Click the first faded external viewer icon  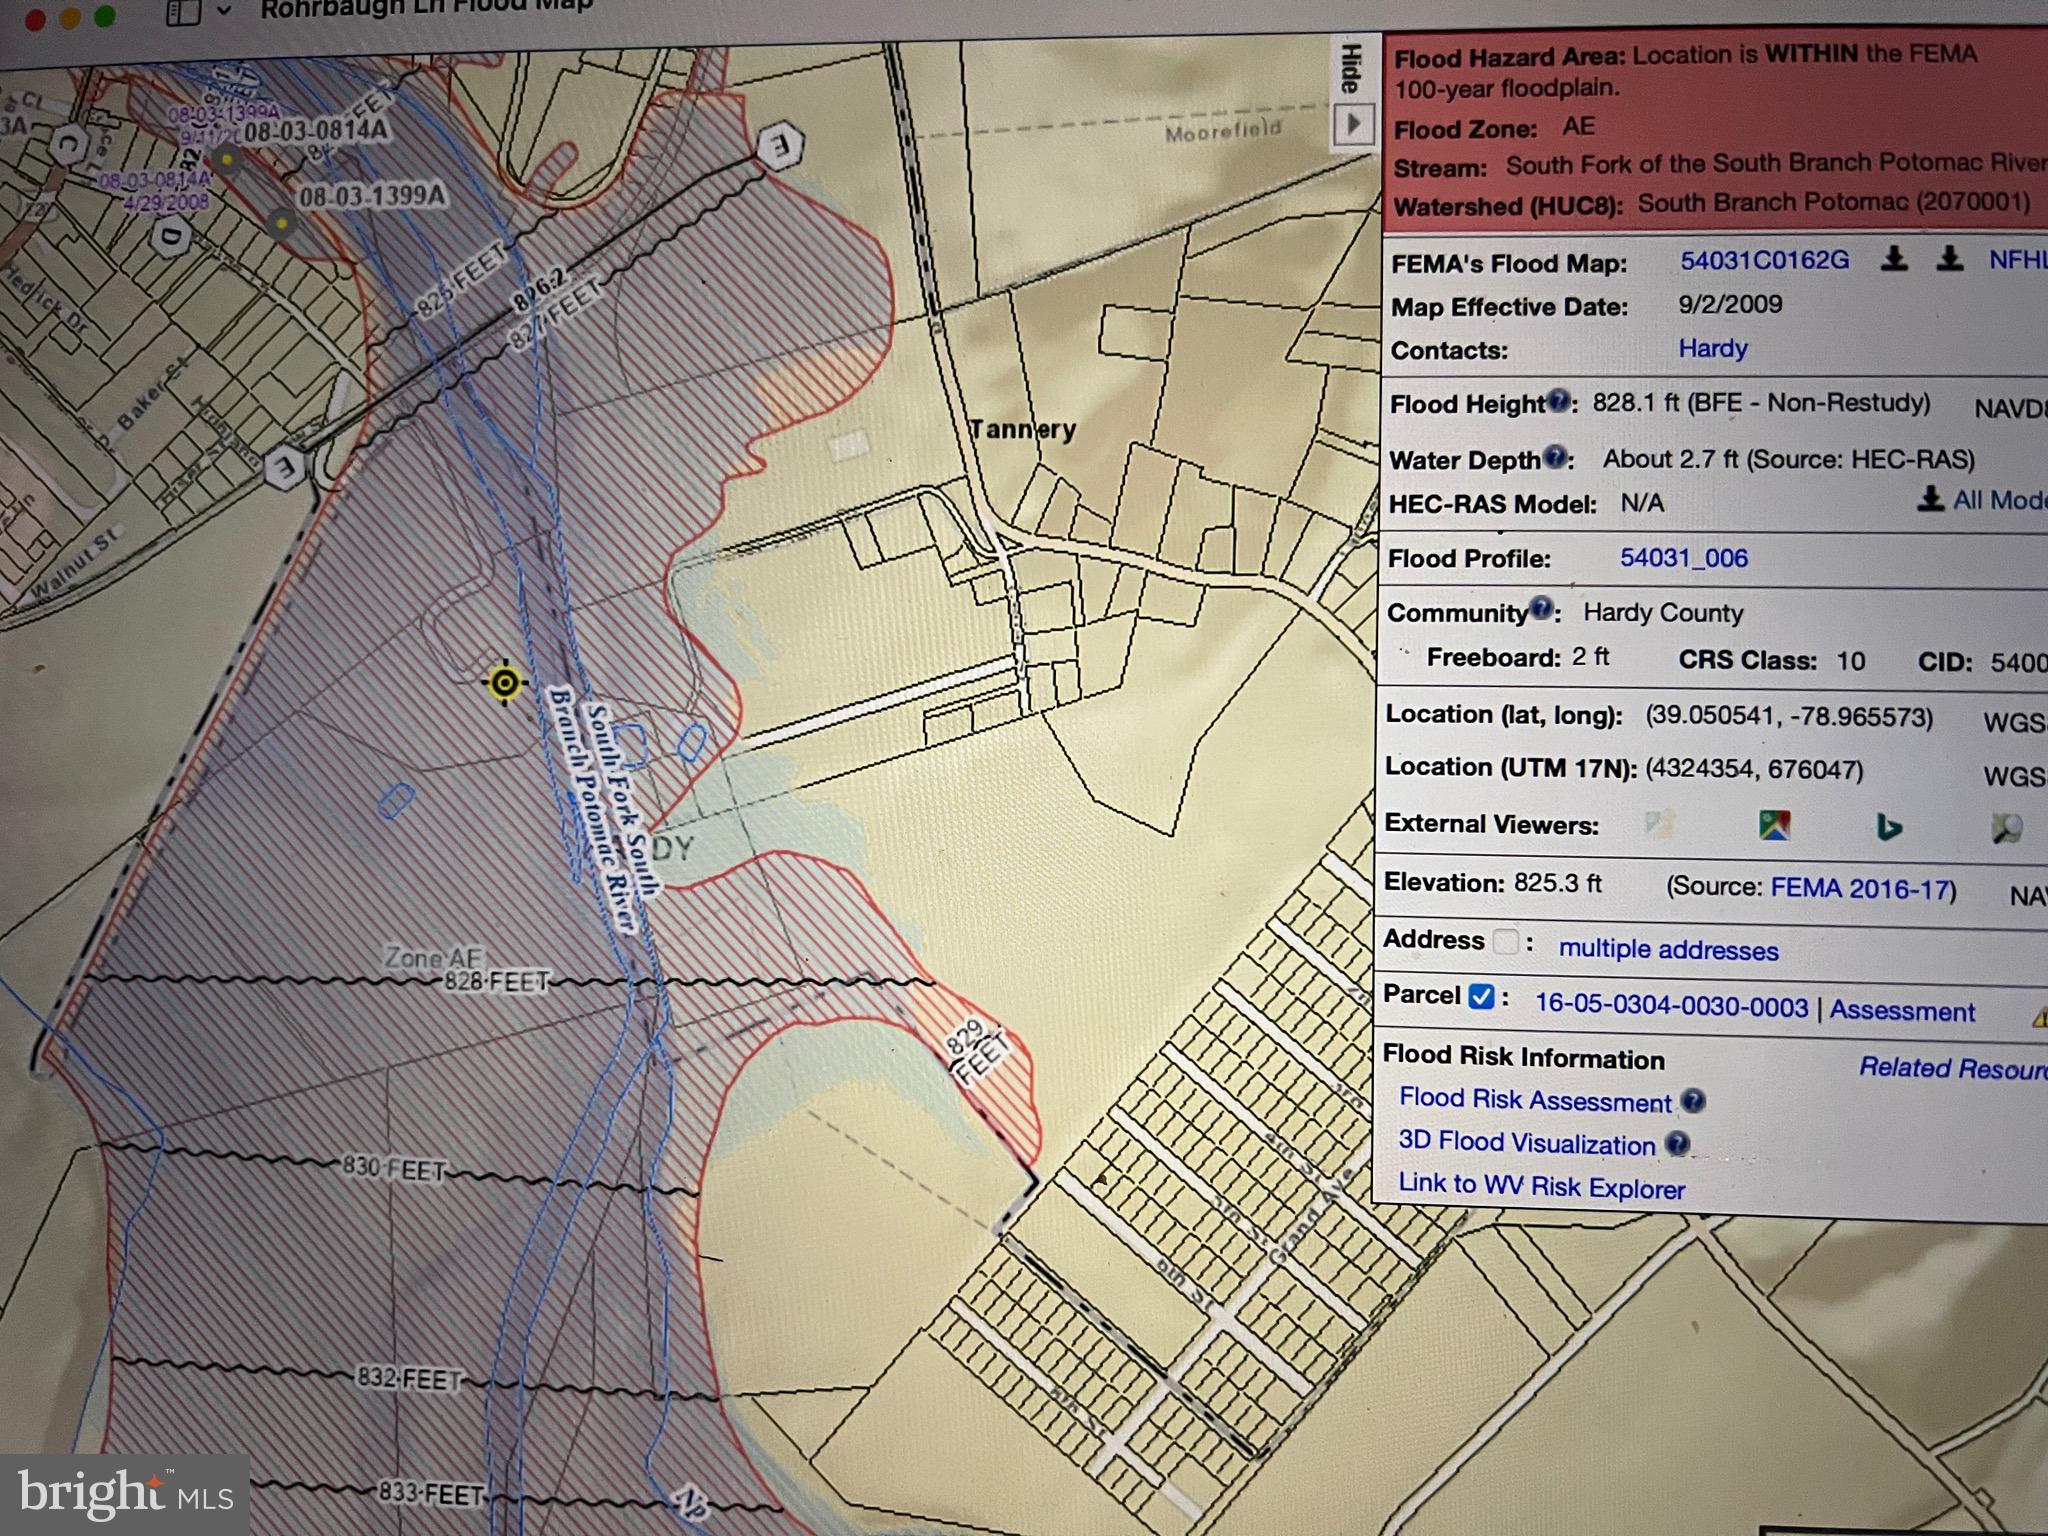pos(1660,825)
